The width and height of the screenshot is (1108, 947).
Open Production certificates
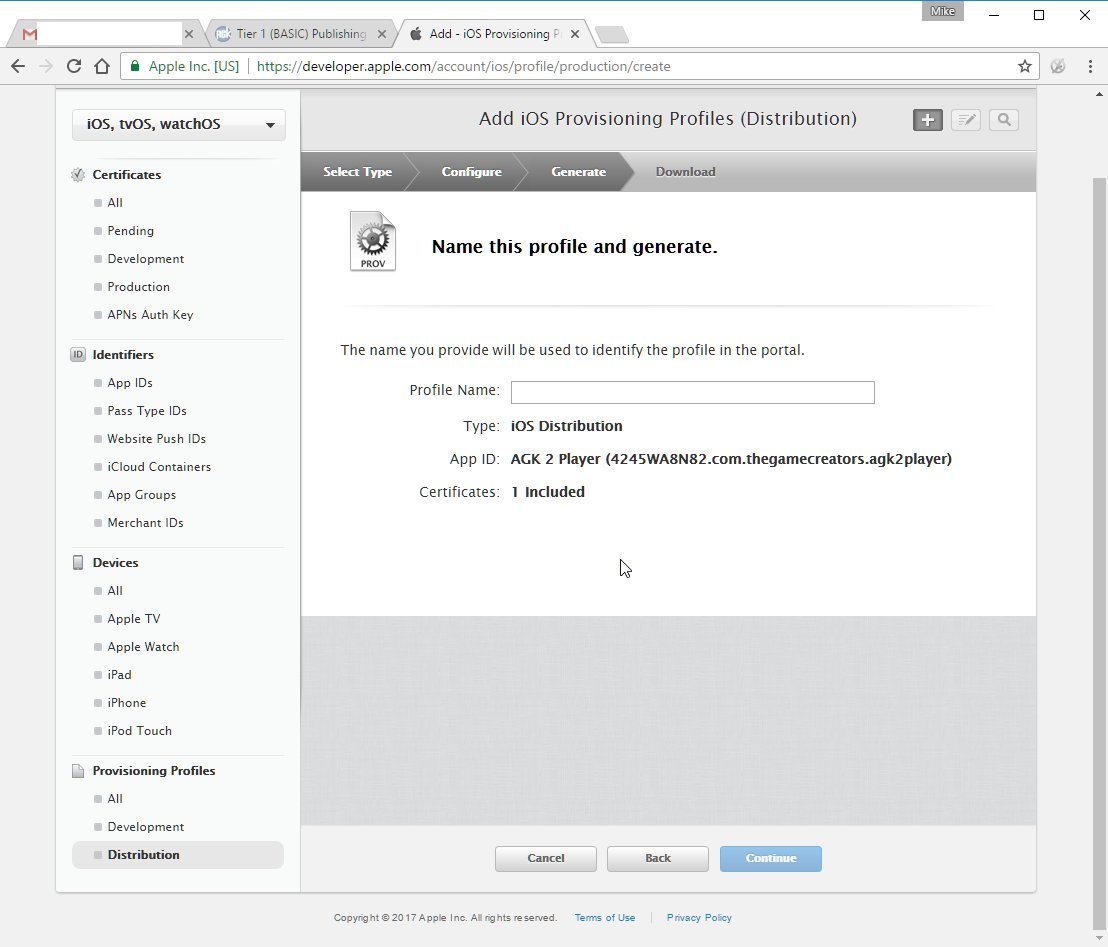tap(138, 287)
